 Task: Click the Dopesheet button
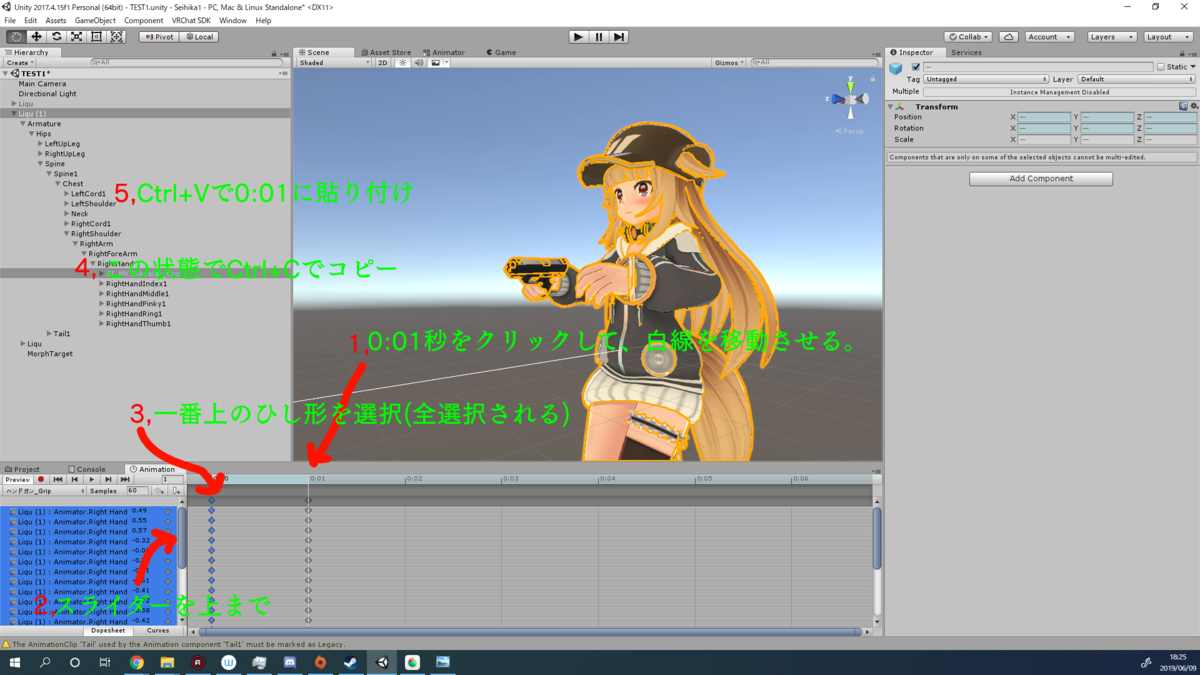click(109, 631)
